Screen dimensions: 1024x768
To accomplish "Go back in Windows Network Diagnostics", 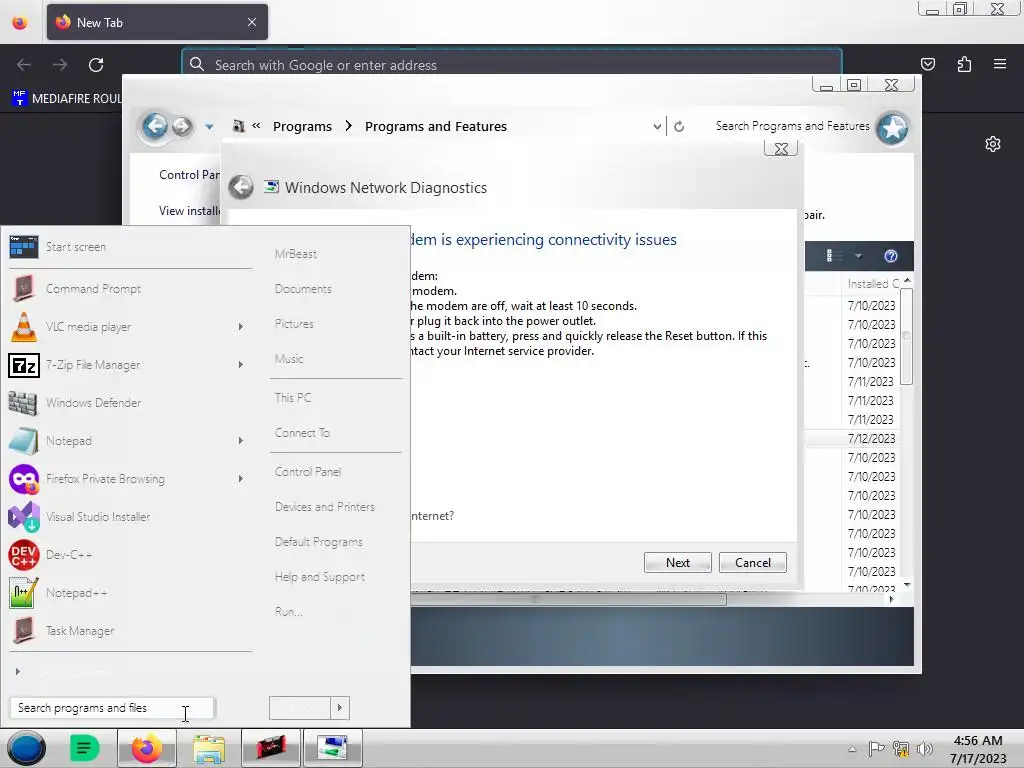I will 241,187.
